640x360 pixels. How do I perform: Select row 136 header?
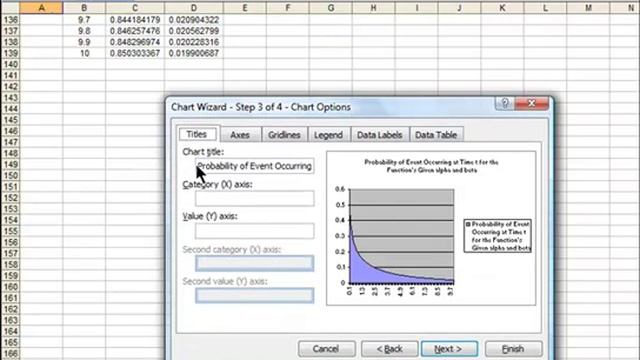tap(10, 20)
